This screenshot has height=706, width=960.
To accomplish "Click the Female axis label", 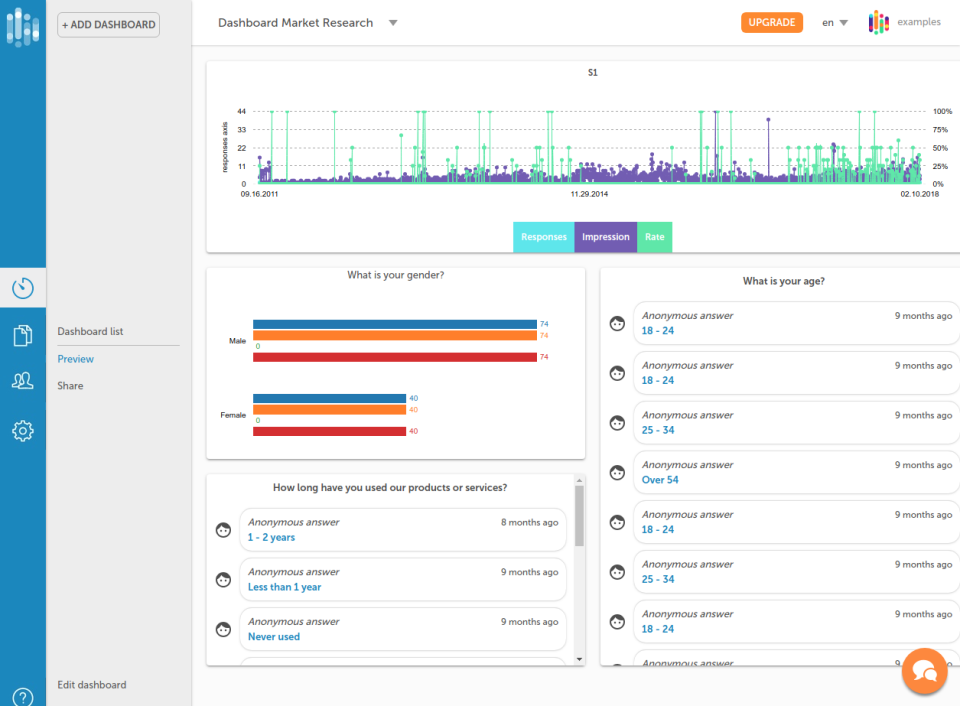I will click(233, 415).
